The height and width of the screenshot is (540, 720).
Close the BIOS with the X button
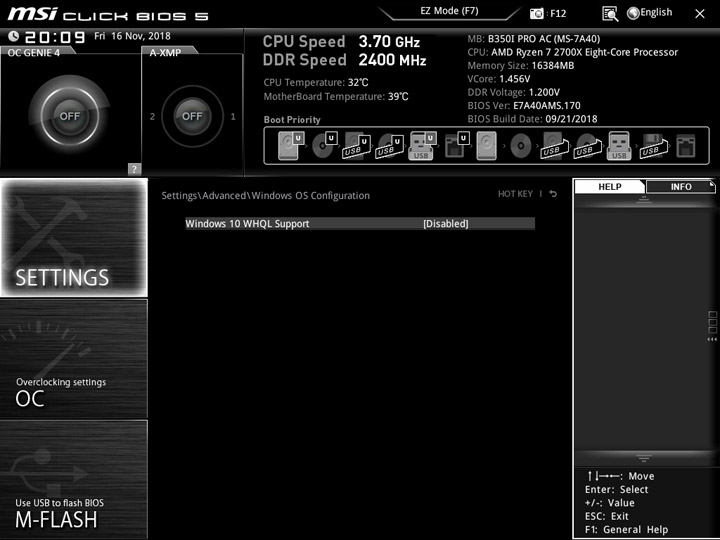[699, 14]
